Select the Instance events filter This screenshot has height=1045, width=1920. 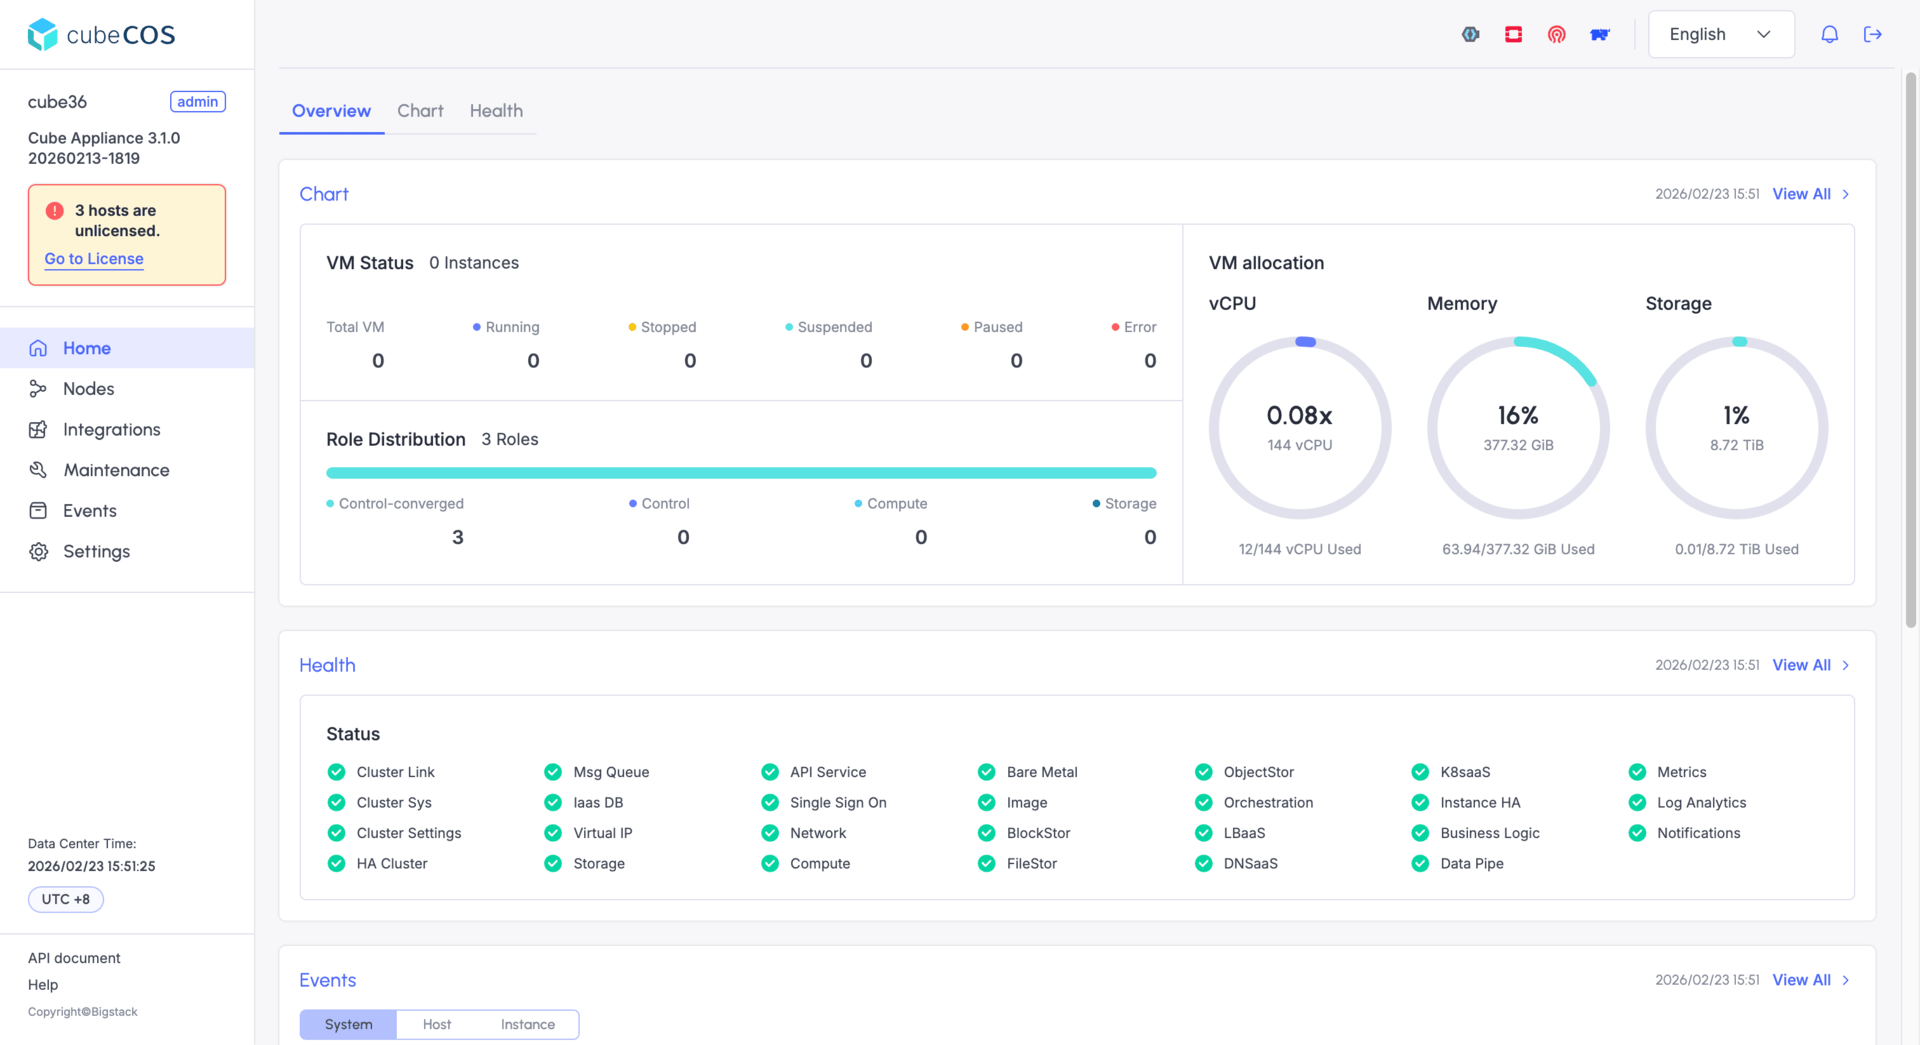tap(528, 1024)
